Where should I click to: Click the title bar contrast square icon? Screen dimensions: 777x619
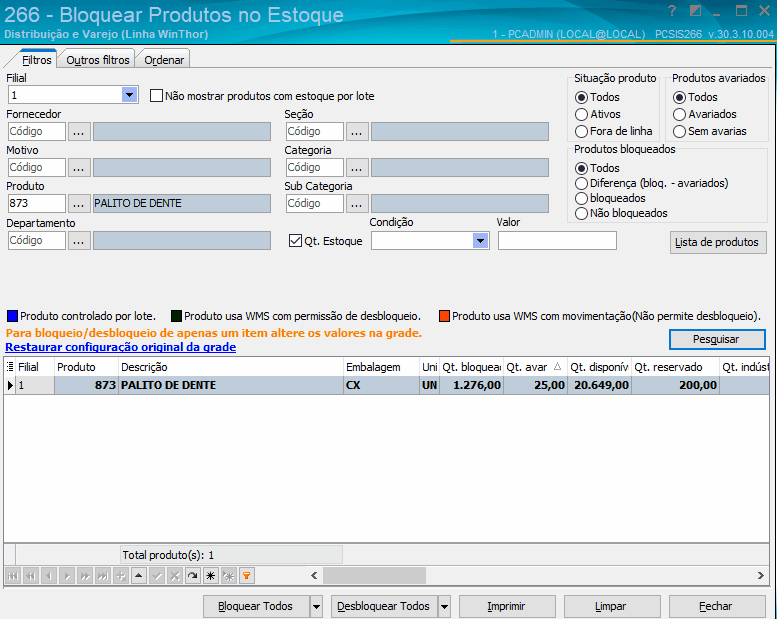click(x=695, y=10)
